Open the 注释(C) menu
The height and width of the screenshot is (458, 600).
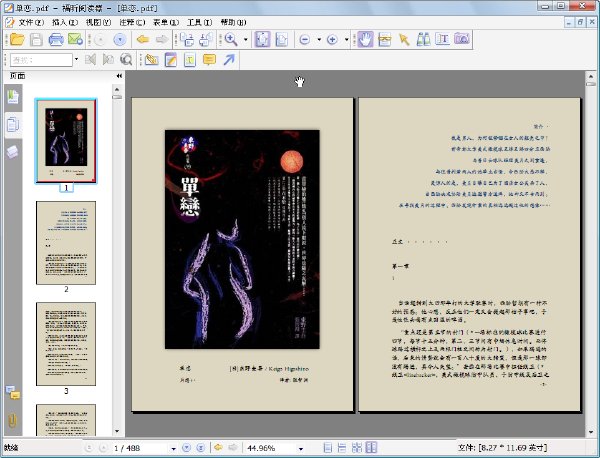point(132,22)
